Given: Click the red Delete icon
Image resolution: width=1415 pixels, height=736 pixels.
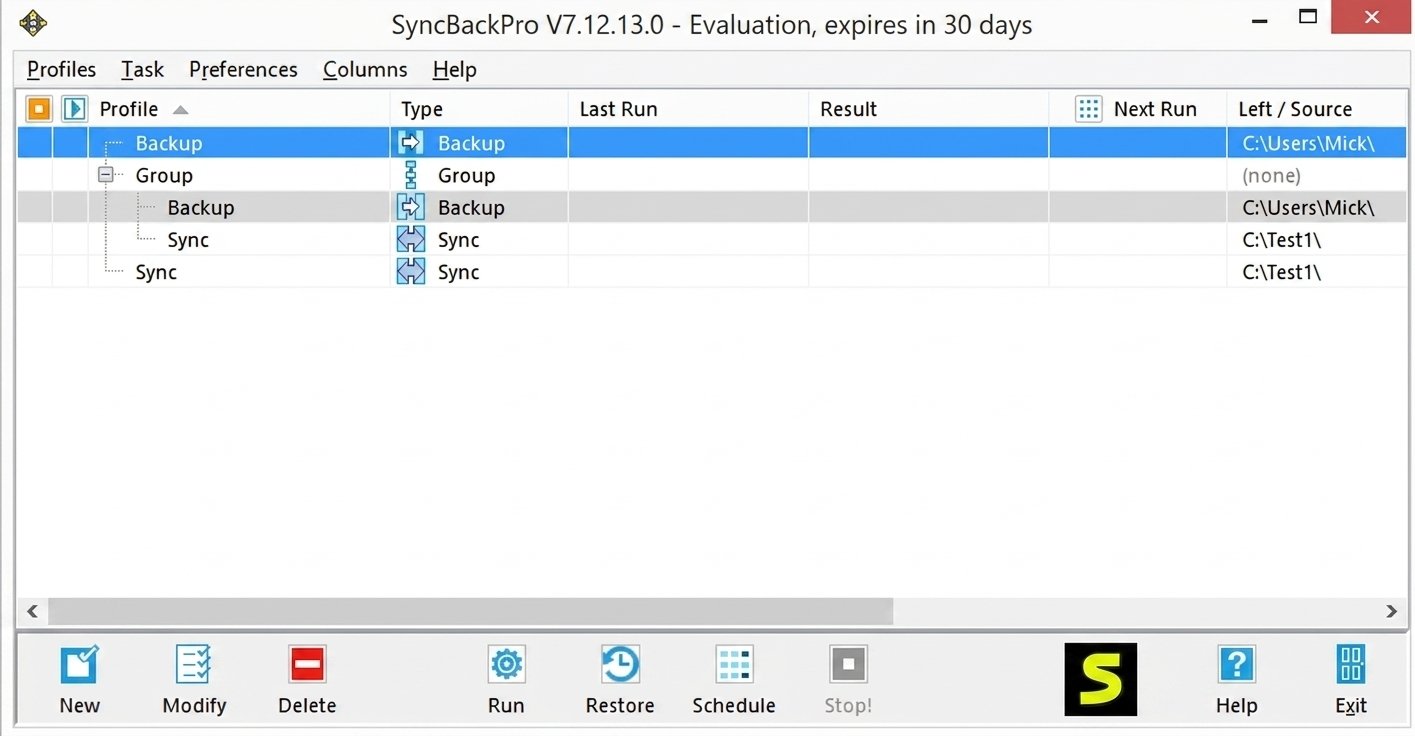Looking at the screenshot, I should [x=307, y=664].
